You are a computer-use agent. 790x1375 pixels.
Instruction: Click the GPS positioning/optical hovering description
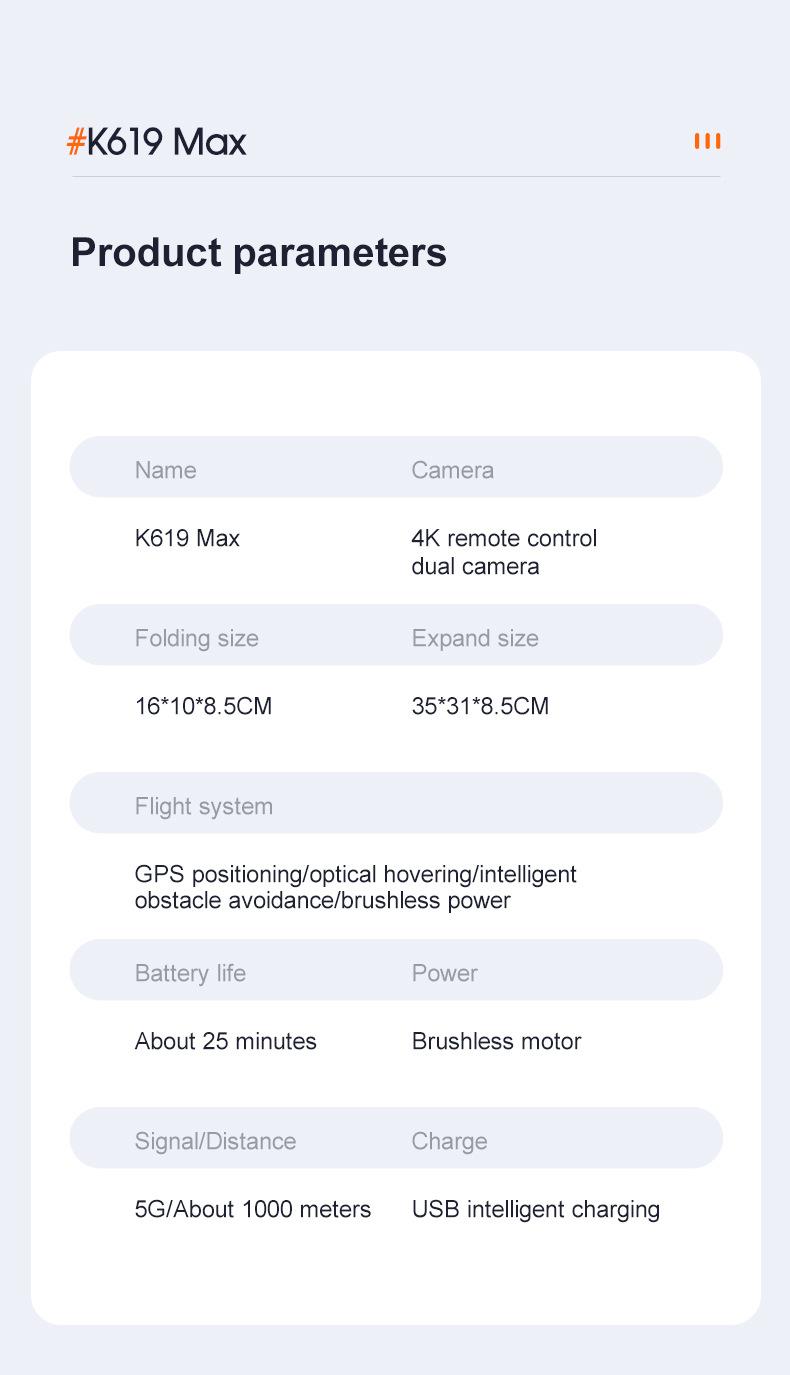tap(355, 887)
